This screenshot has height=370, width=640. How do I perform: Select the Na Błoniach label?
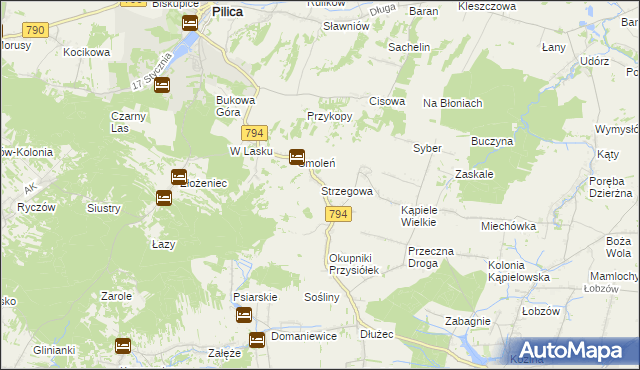coord(453,103)
